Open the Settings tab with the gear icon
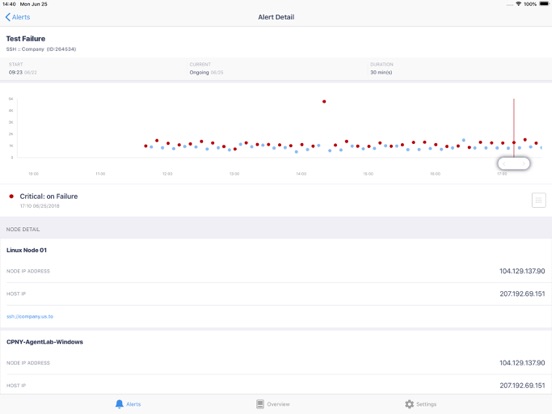Image resolution: width=552 pixels, height=414 pixels. pyautogui.click(x=420, y=404)
